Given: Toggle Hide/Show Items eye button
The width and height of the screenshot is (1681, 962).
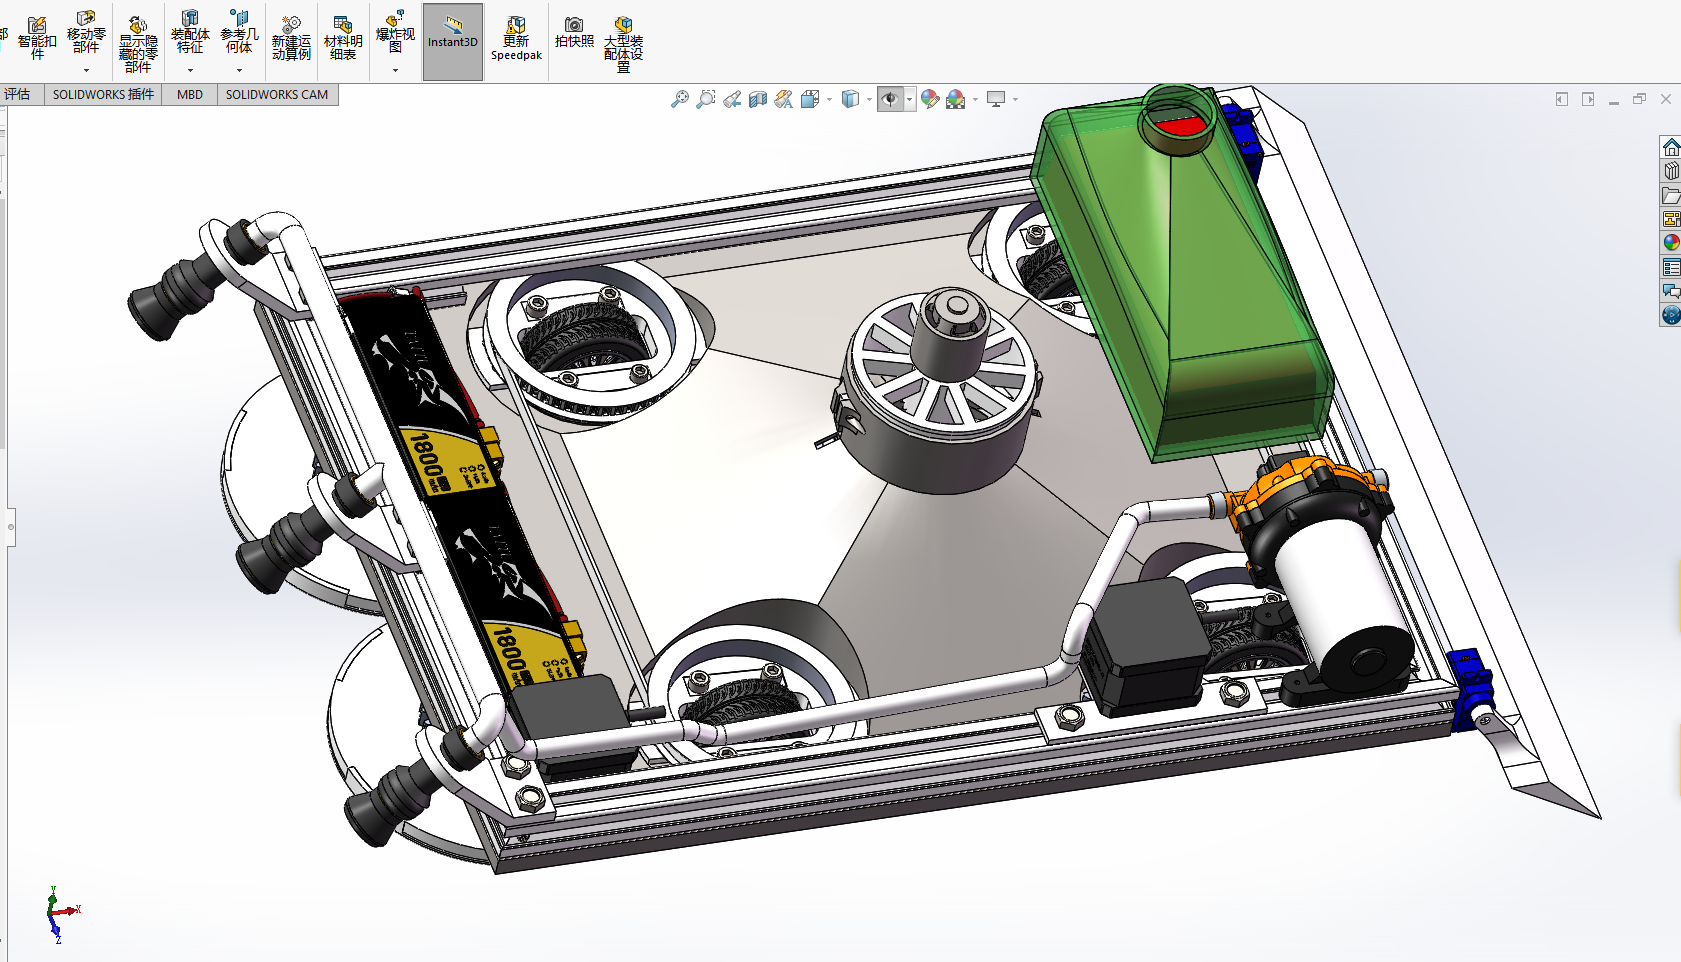Looking at the screenshot, I should pos(890,99).
